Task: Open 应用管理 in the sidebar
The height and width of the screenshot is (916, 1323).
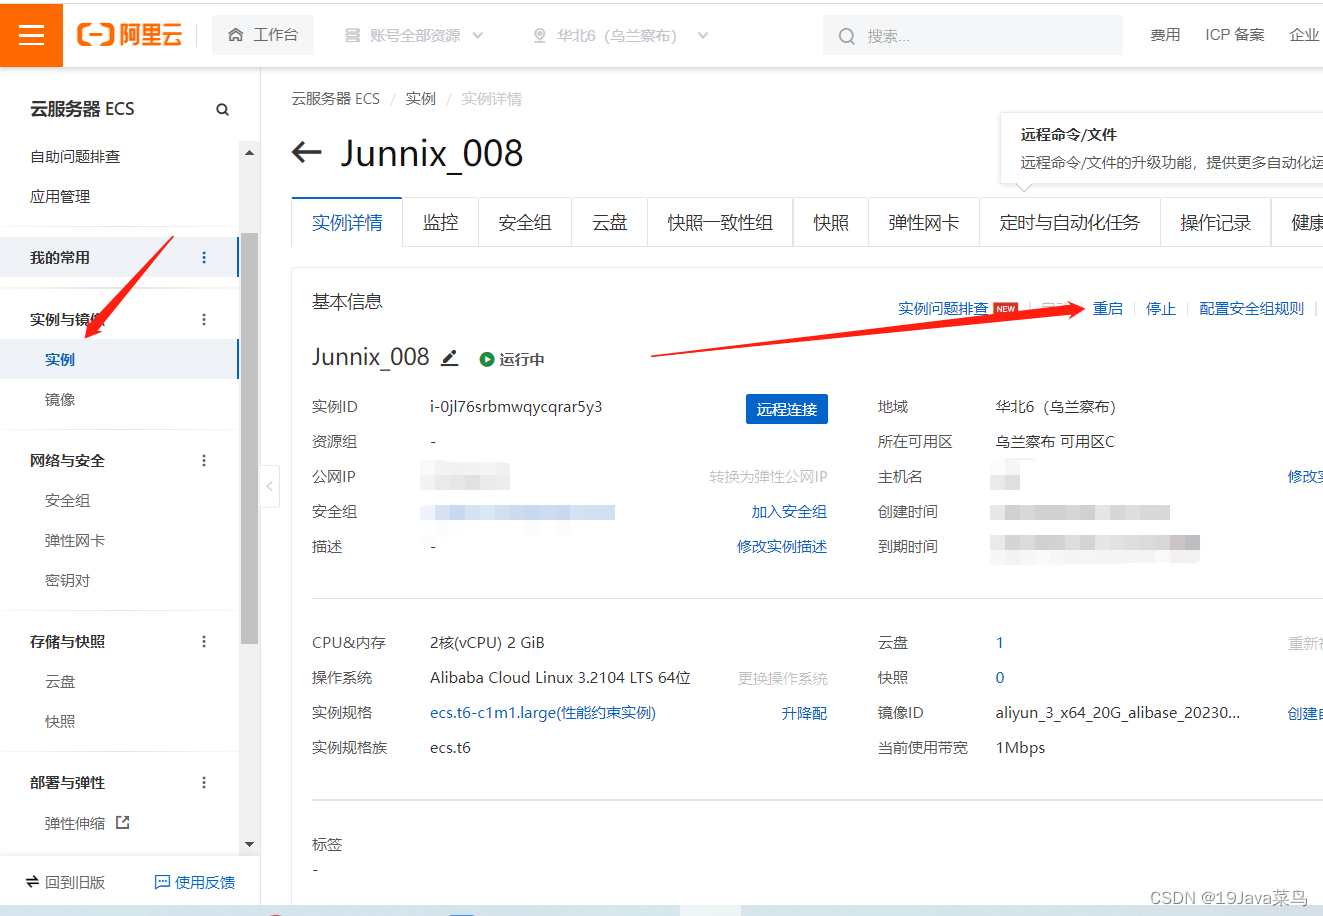Action: pos(60,197)
